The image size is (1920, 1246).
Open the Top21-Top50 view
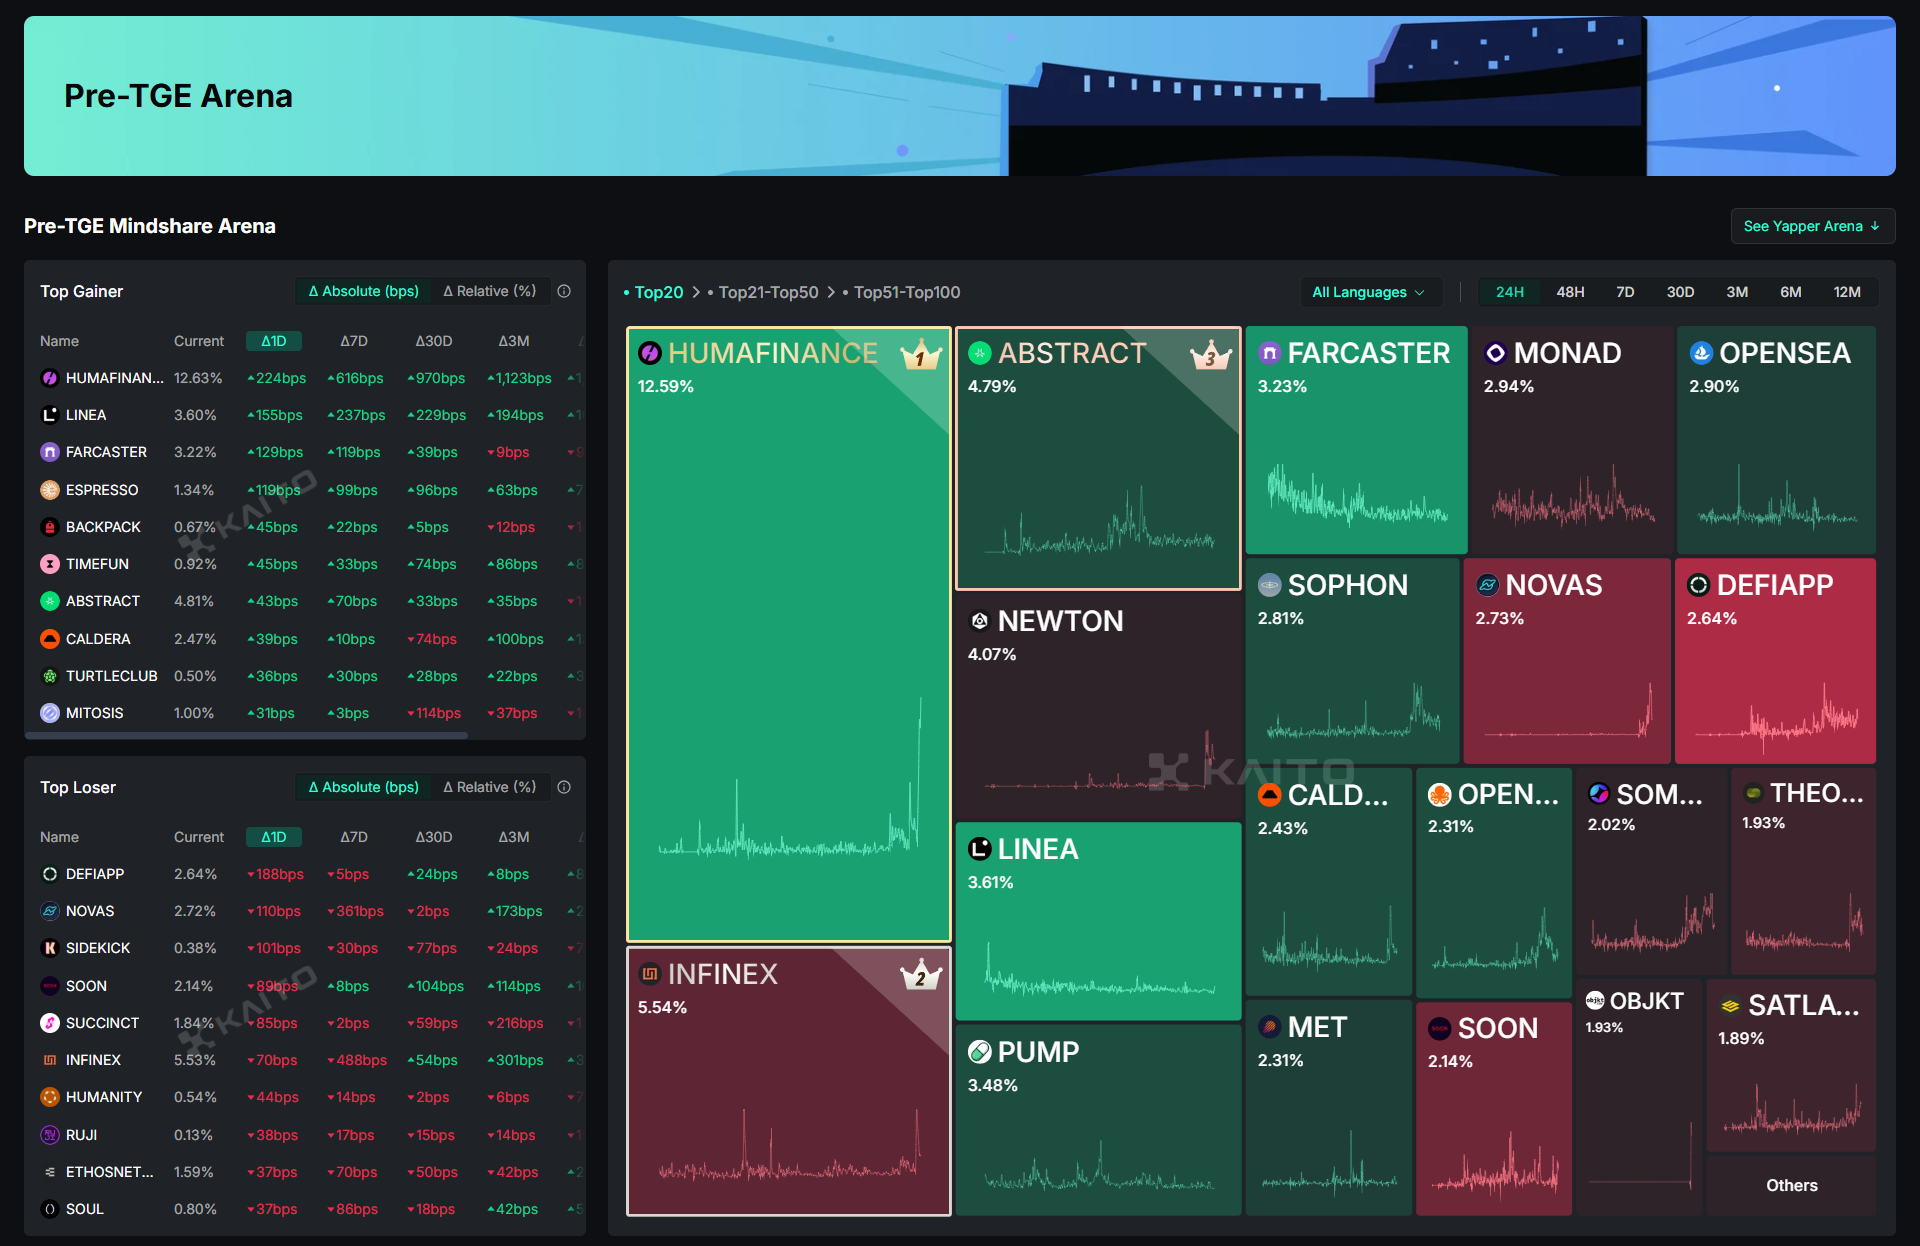click(x=768, y=292)
